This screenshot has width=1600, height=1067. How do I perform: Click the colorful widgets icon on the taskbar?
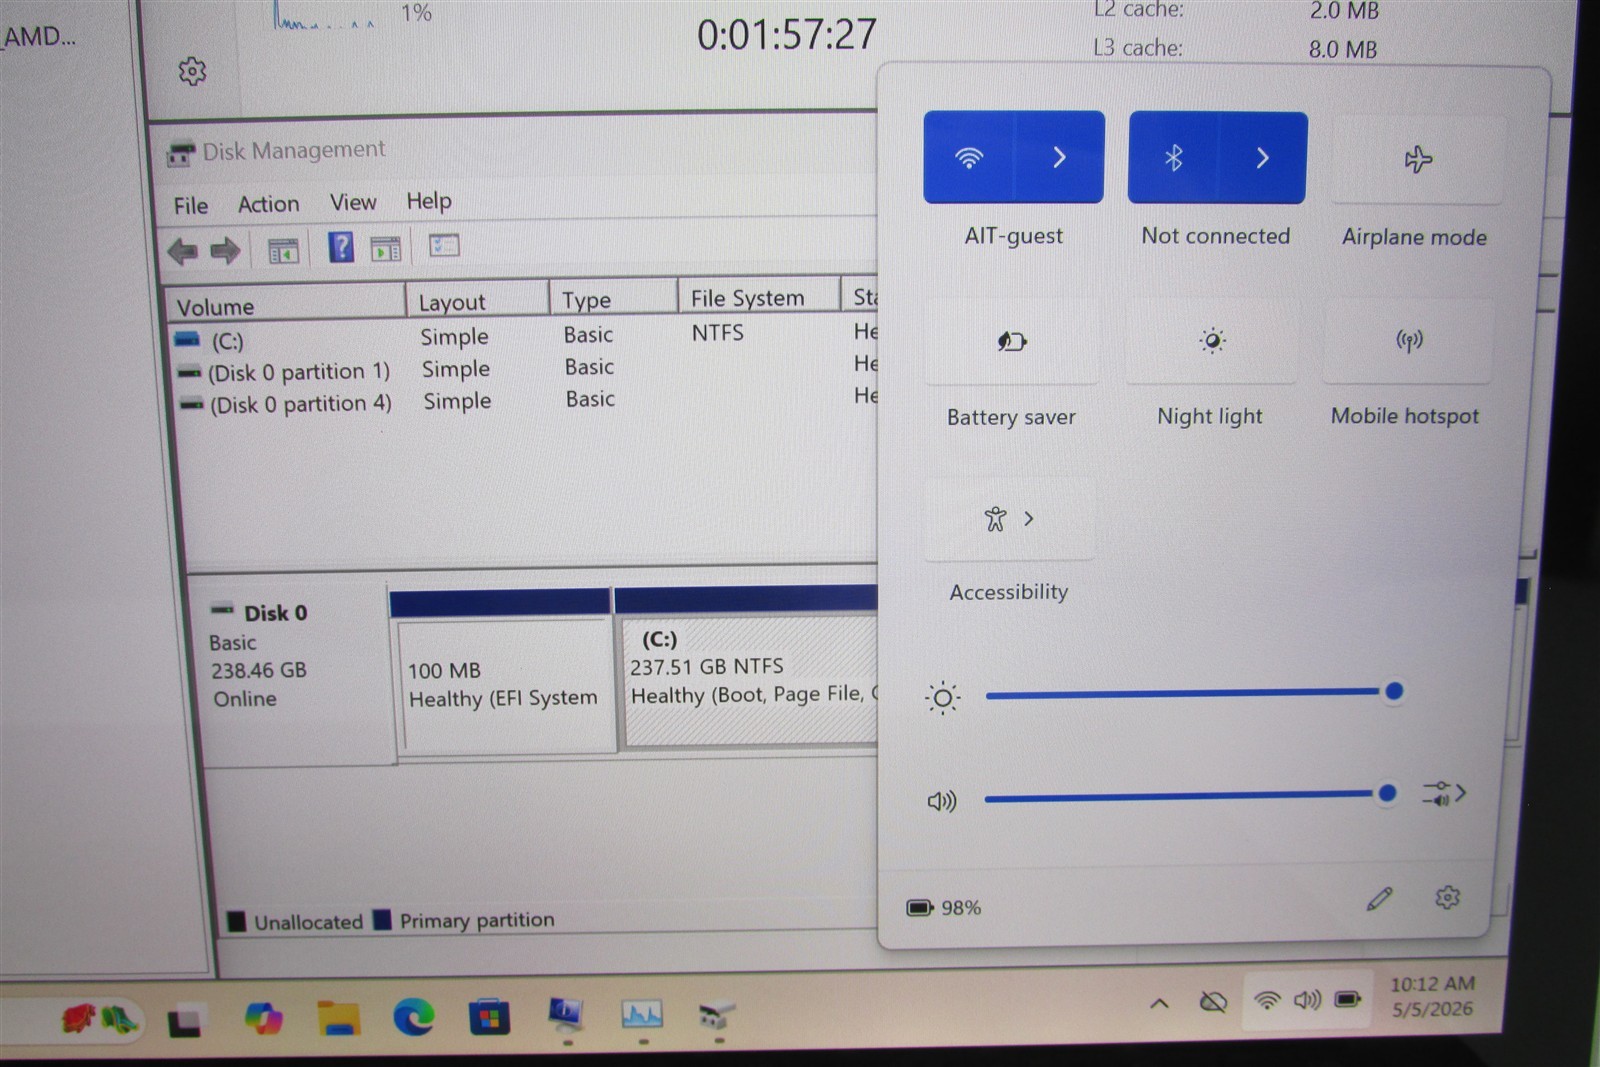(99, 1020)
